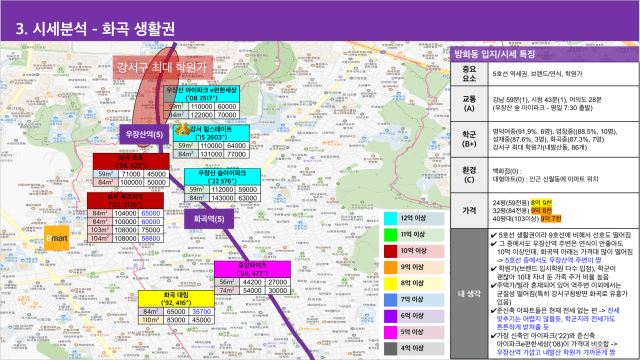Select the blue 7억 이상 legend swatch
Screen dimensions: 640x360
point(391,300)
